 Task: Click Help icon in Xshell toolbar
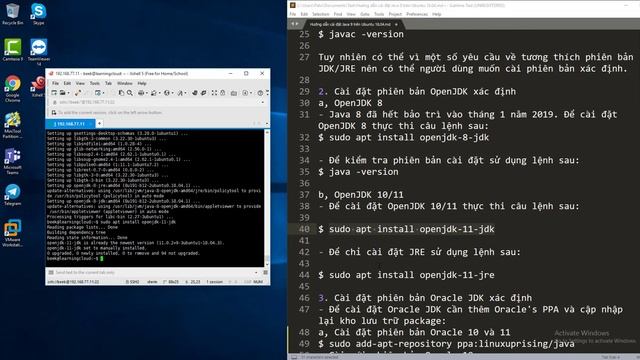(x=260, y=93)
